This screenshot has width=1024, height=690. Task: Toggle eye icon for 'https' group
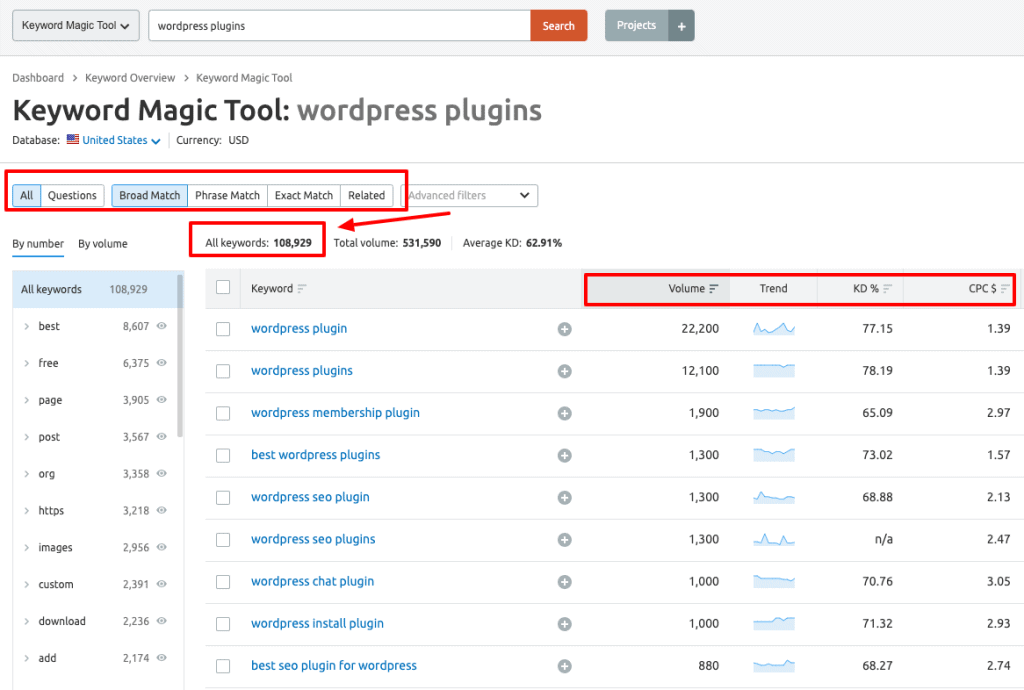161,510
